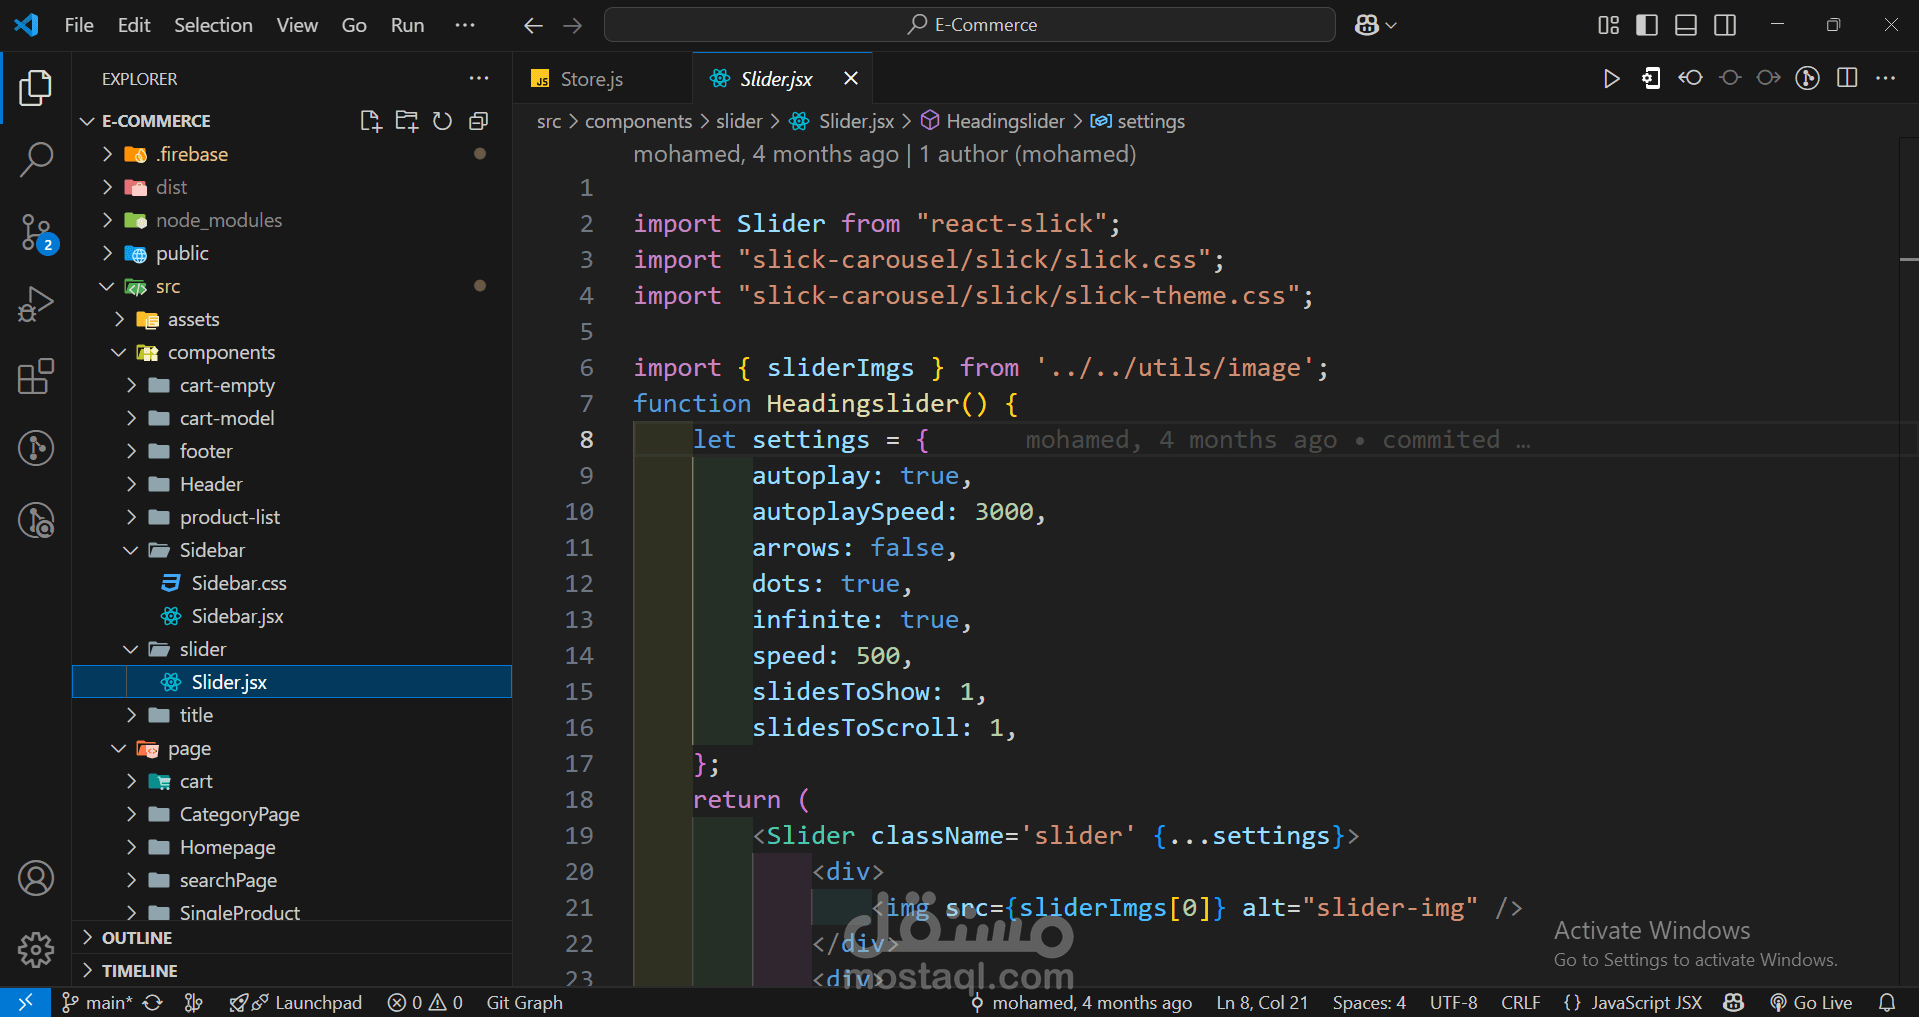Expand the public folder
1919x1017 pixels.
[x=292, y=253]
